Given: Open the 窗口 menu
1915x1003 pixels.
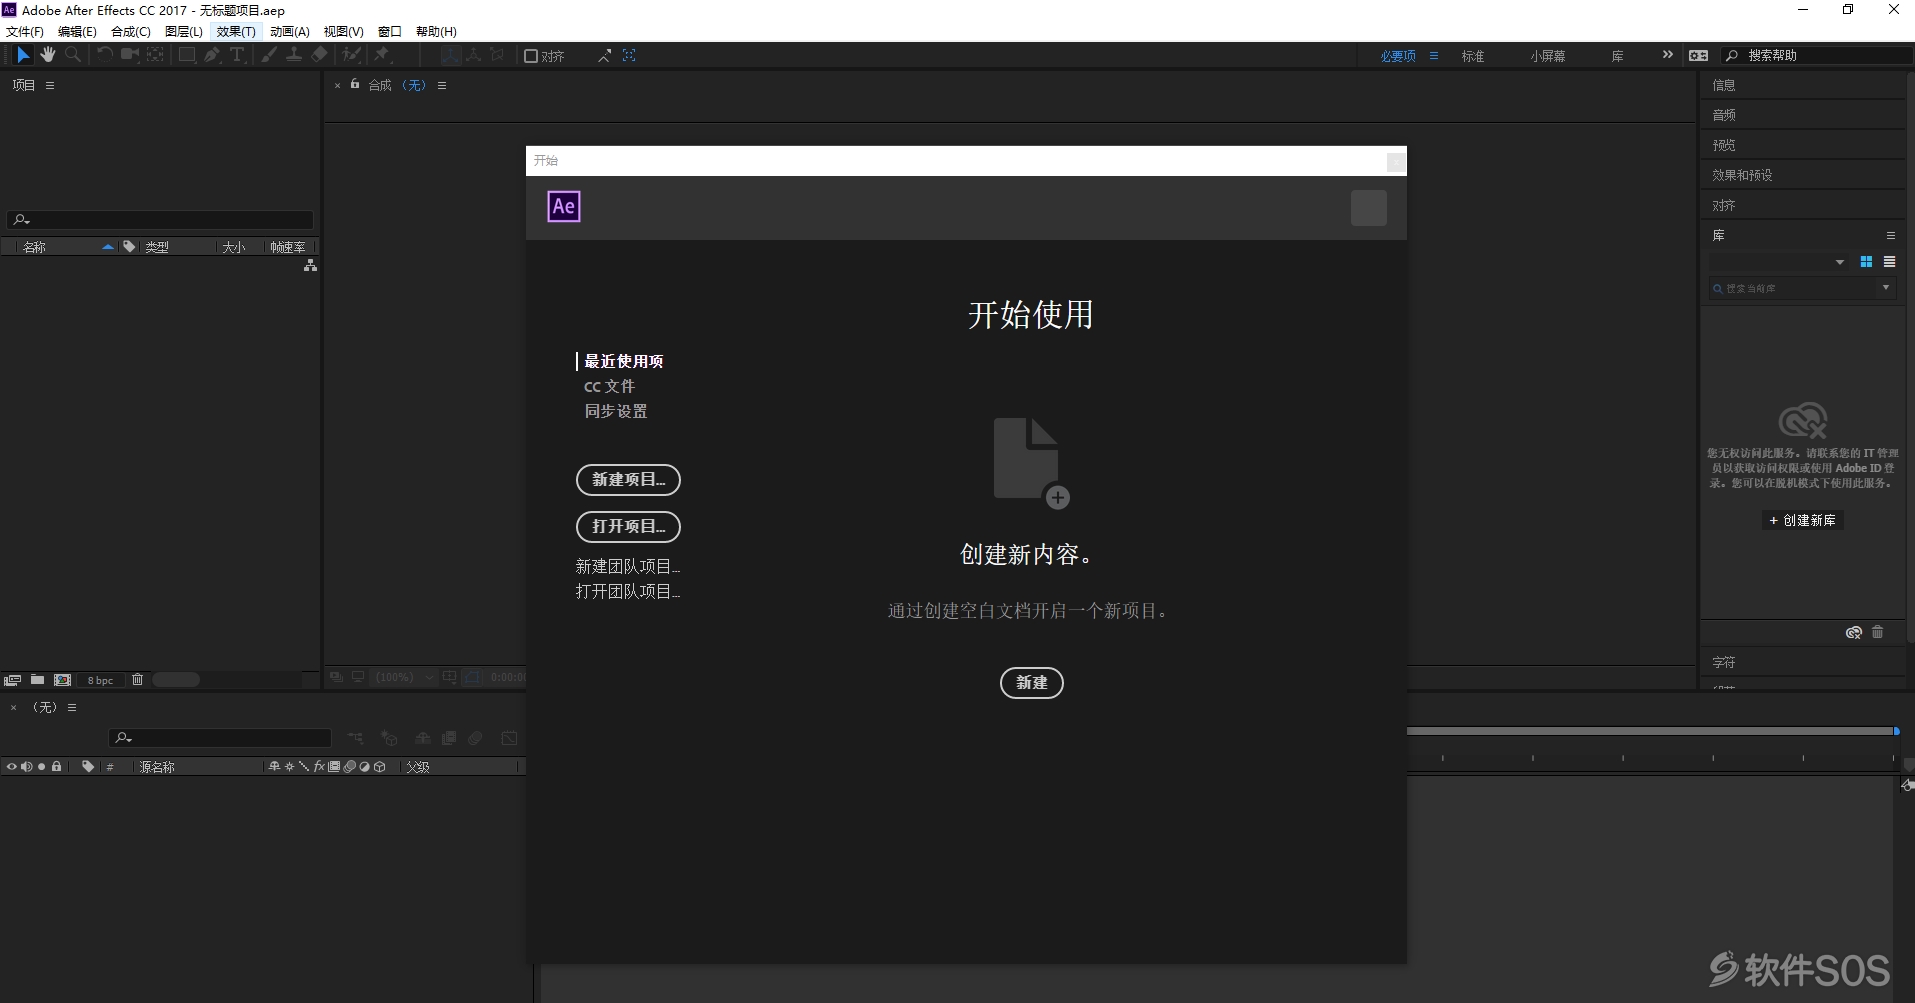Looking at the screenshot, I should pos(390,32).
